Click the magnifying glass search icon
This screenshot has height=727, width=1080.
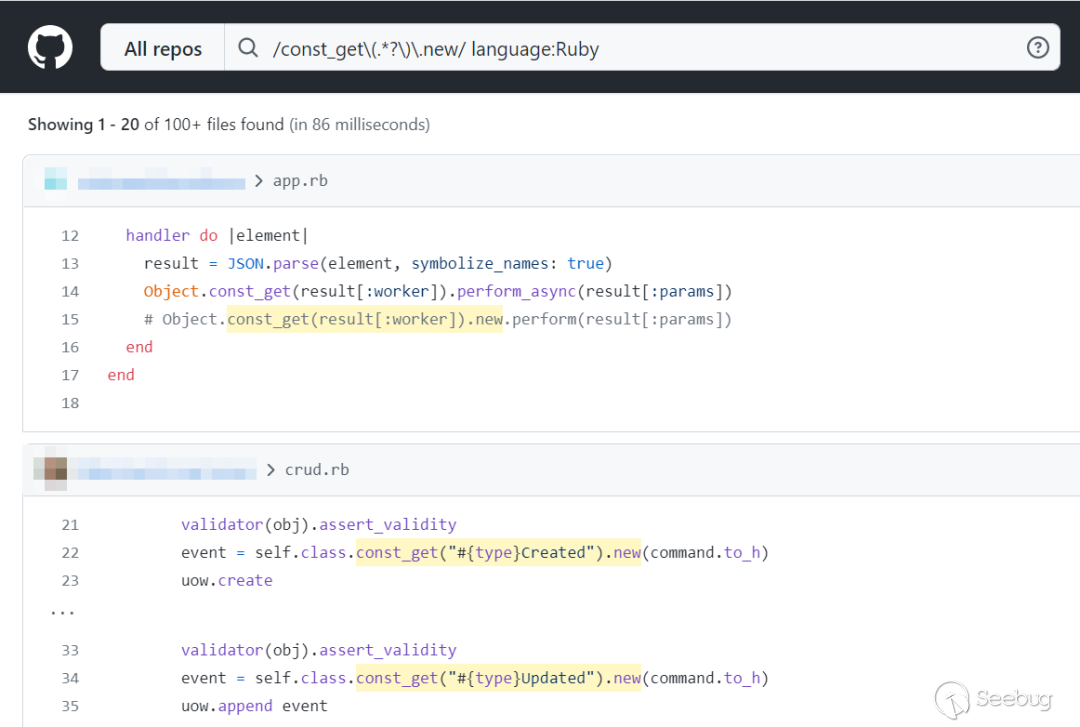[x=248, y=48]
